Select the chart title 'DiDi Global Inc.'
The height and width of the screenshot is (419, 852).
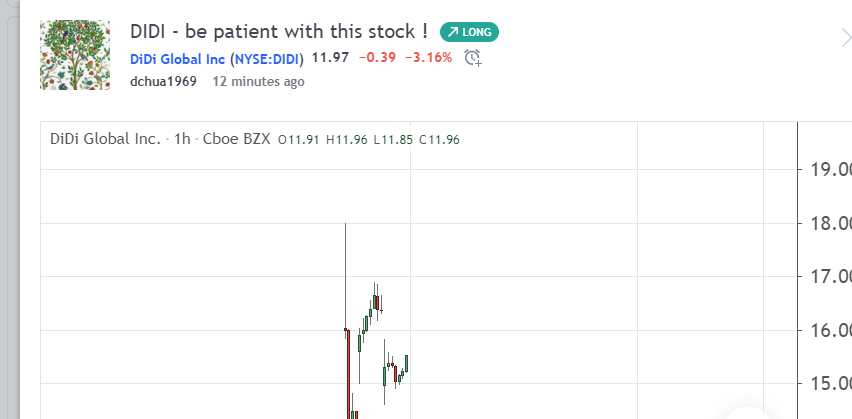point(105,139)
